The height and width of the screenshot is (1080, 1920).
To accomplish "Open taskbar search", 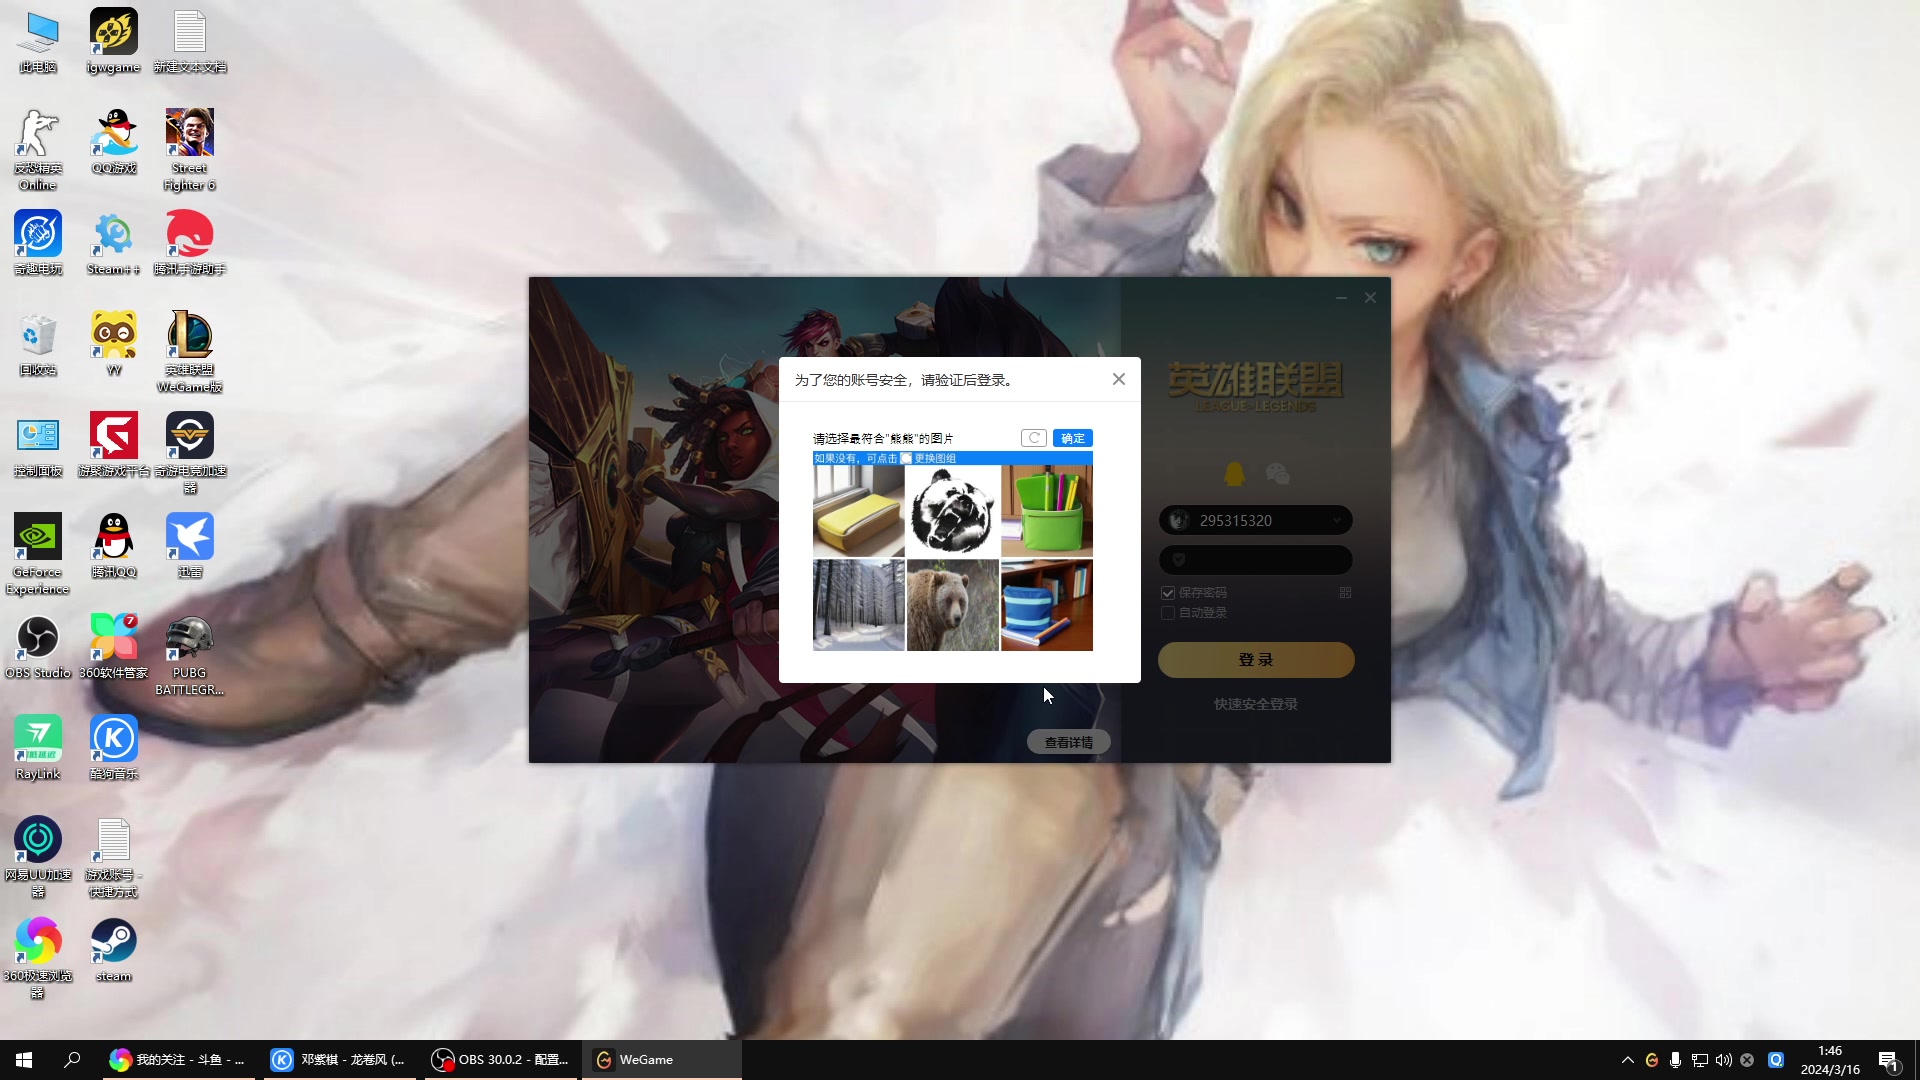I will (x=72, y=1060).
